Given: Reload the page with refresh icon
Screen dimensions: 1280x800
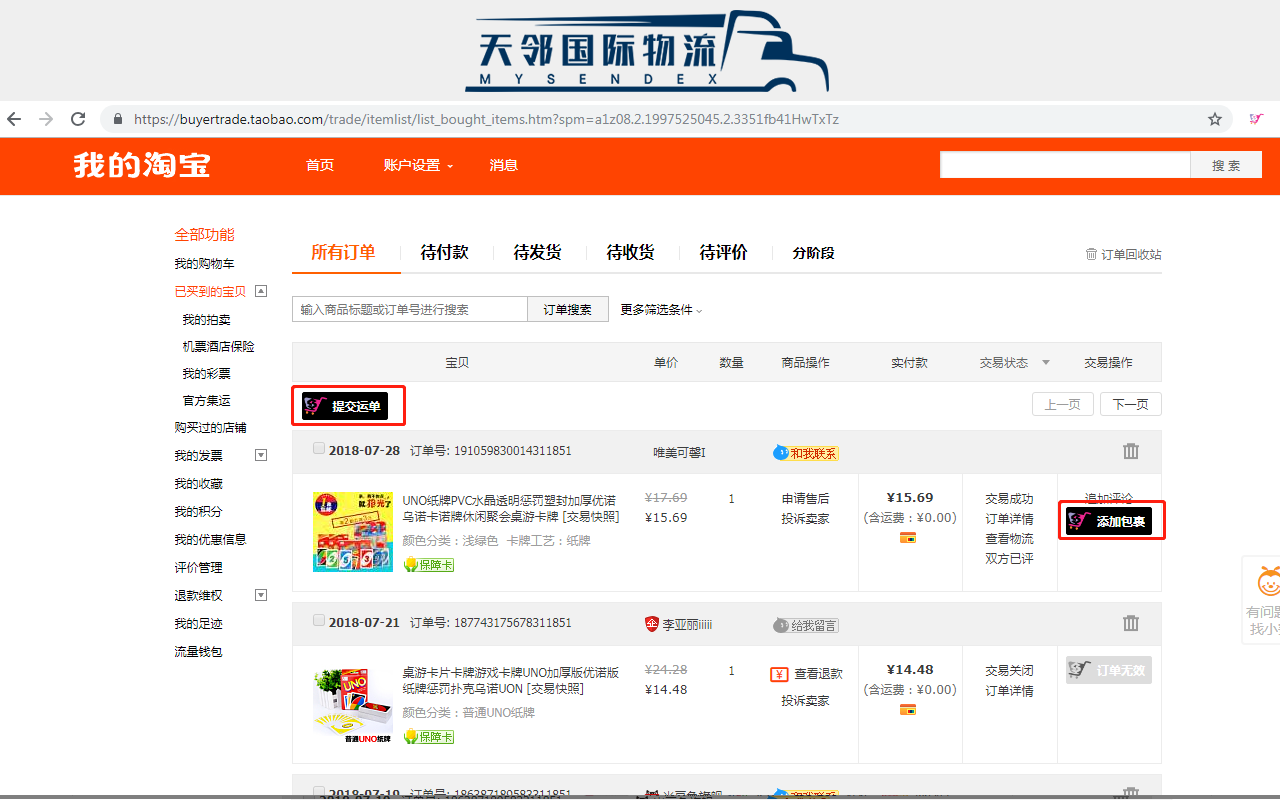Looking at the screenshot, I should [x=78, y=119].
